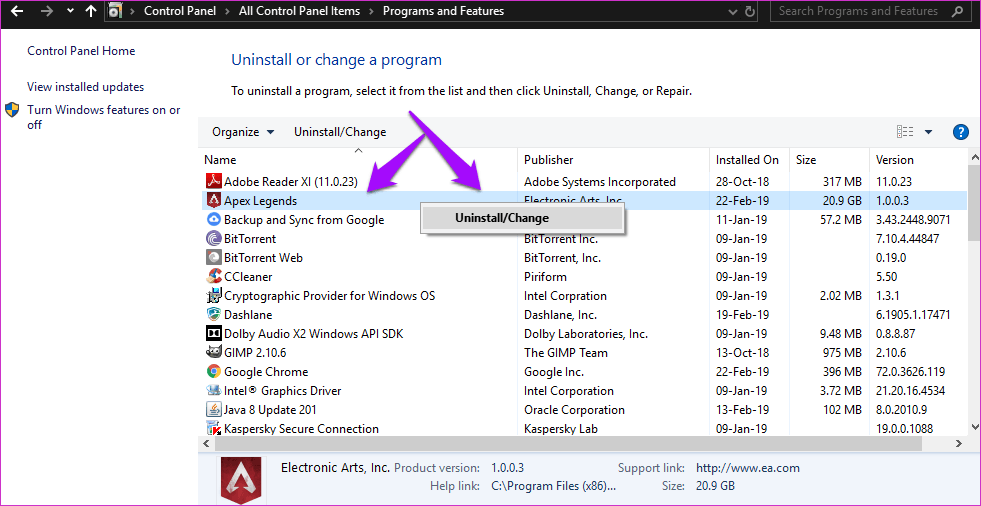Click the horizontal scrollbar left arrow
This screenshot has height=506, width=981.
[206, 443]
